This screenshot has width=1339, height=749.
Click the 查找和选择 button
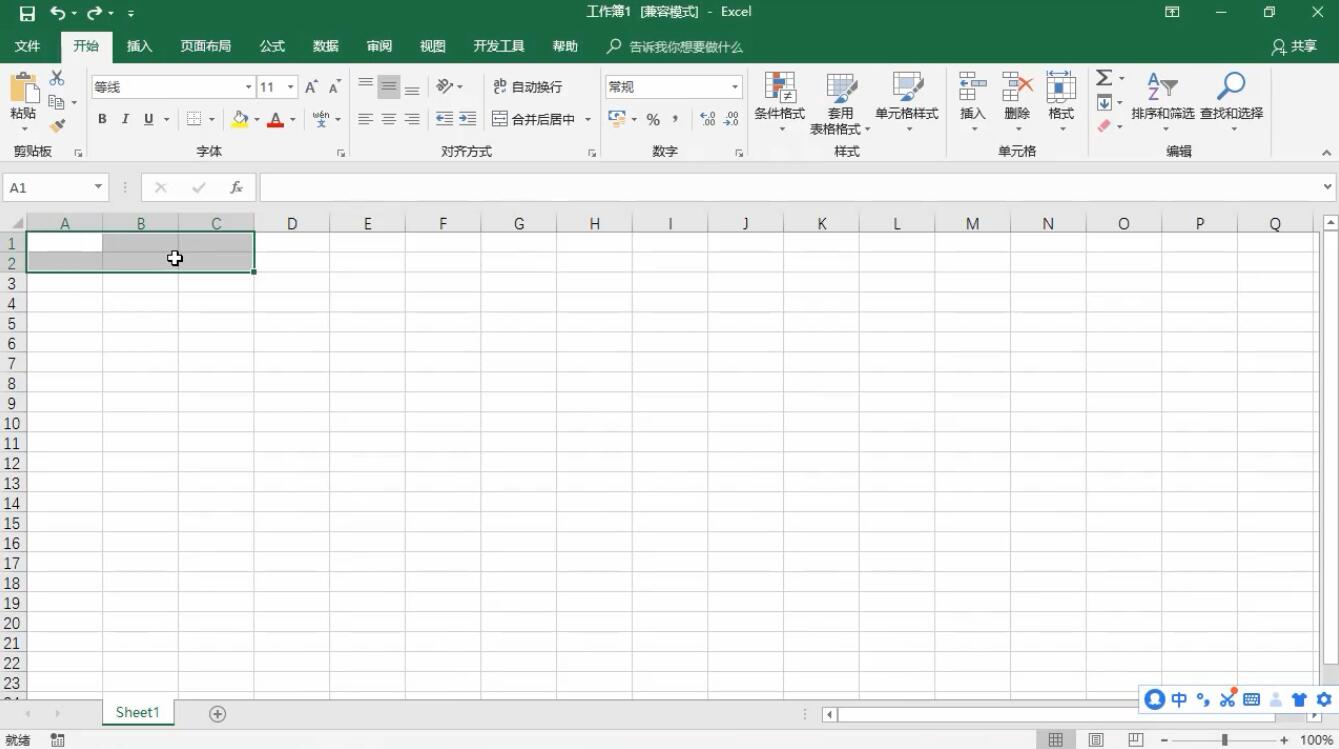1231,102
